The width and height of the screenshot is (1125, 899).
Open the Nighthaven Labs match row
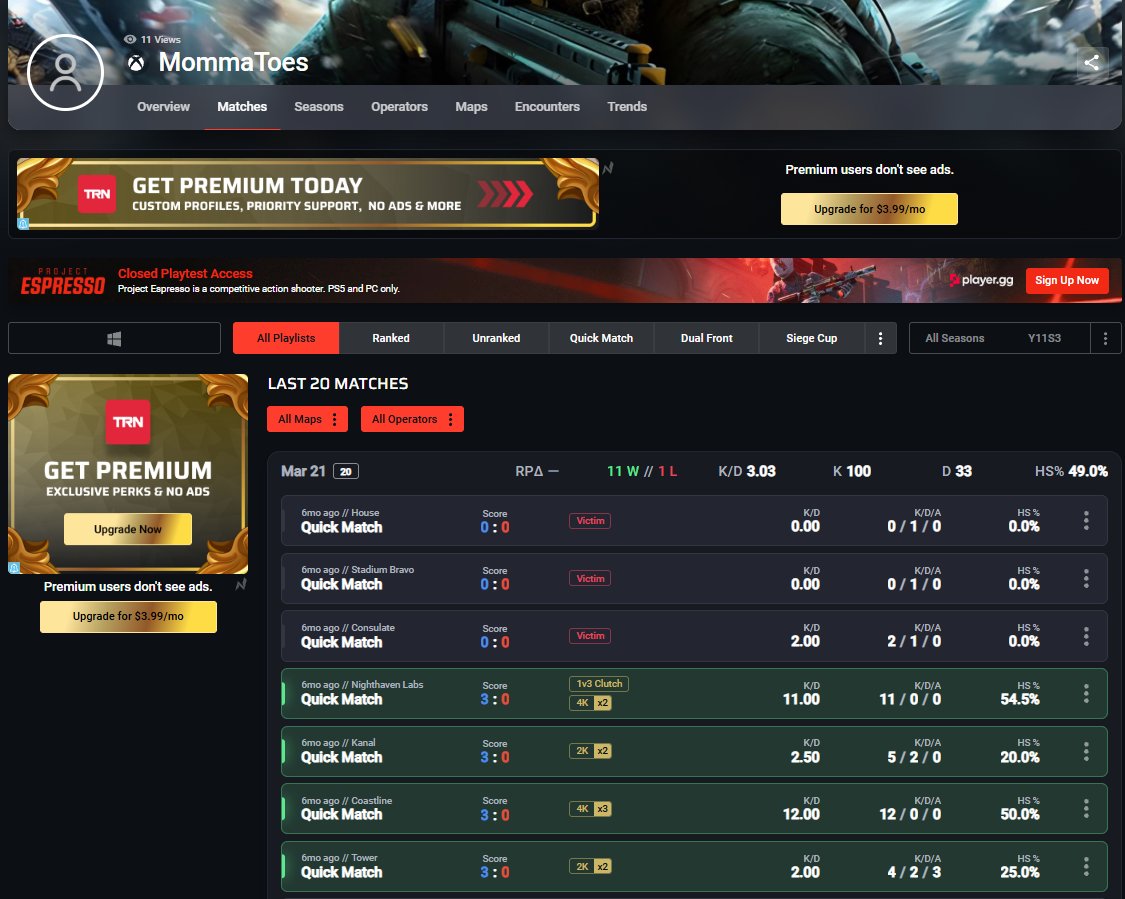(x=694, y=693)
